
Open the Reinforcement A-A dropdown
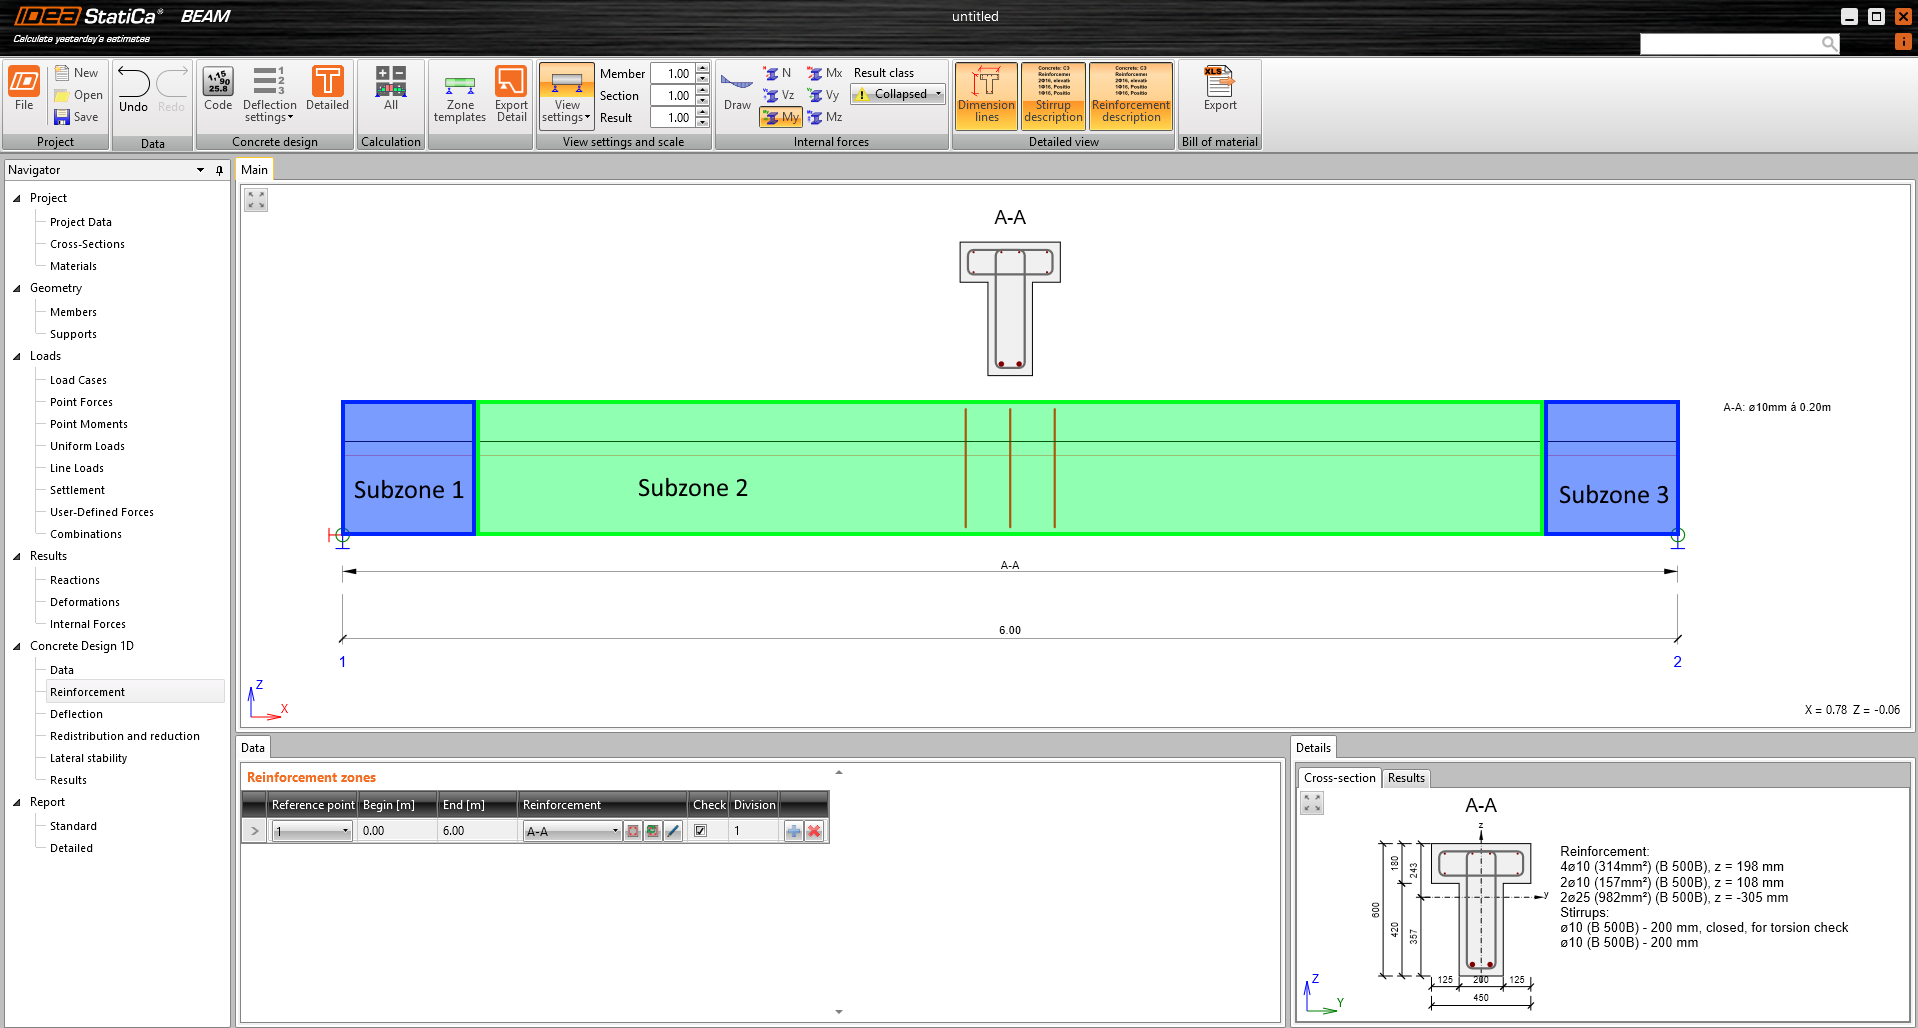click(572, 831)
